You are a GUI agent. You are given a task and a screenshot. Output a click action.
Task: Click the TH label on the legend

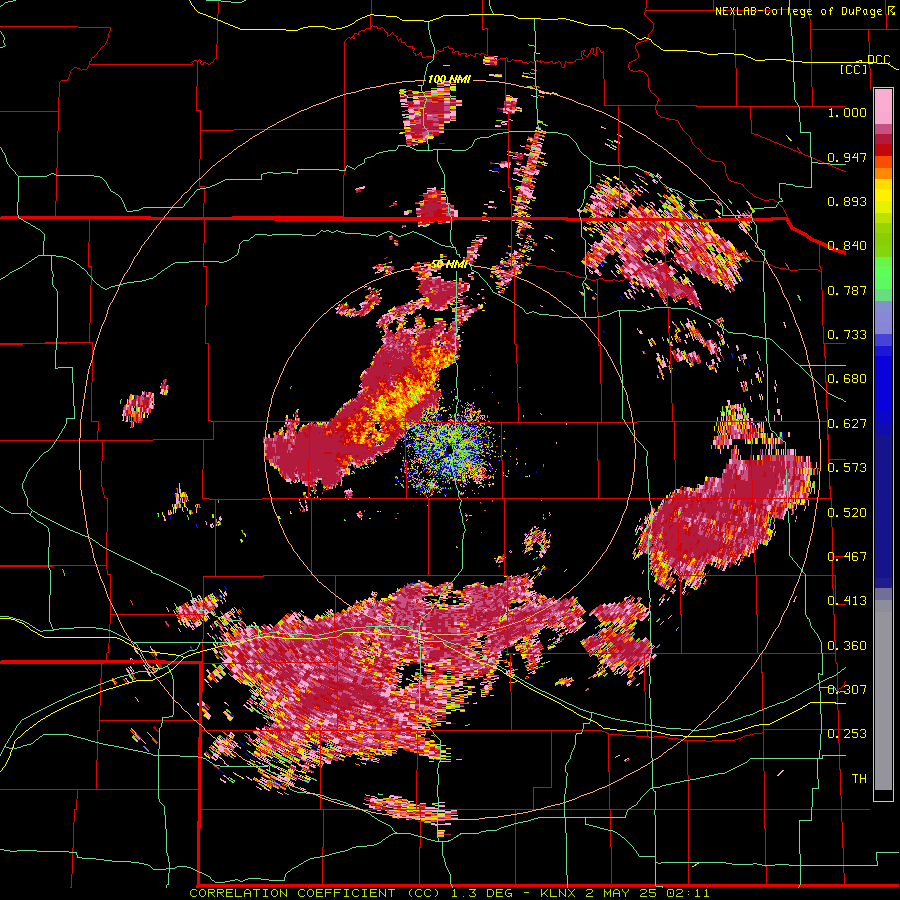pyautogui.click(x=859, y=779)
